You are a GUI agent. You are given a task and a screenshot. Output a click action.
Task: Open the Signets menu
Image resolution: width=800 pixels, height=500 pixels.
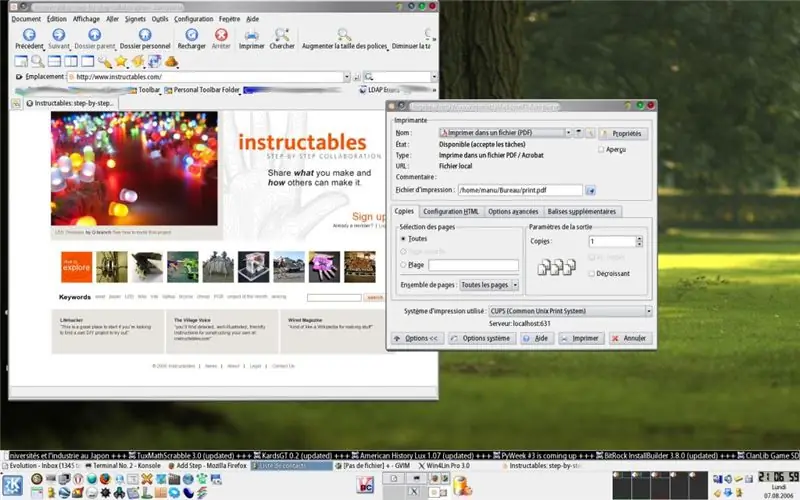[135, 19]
